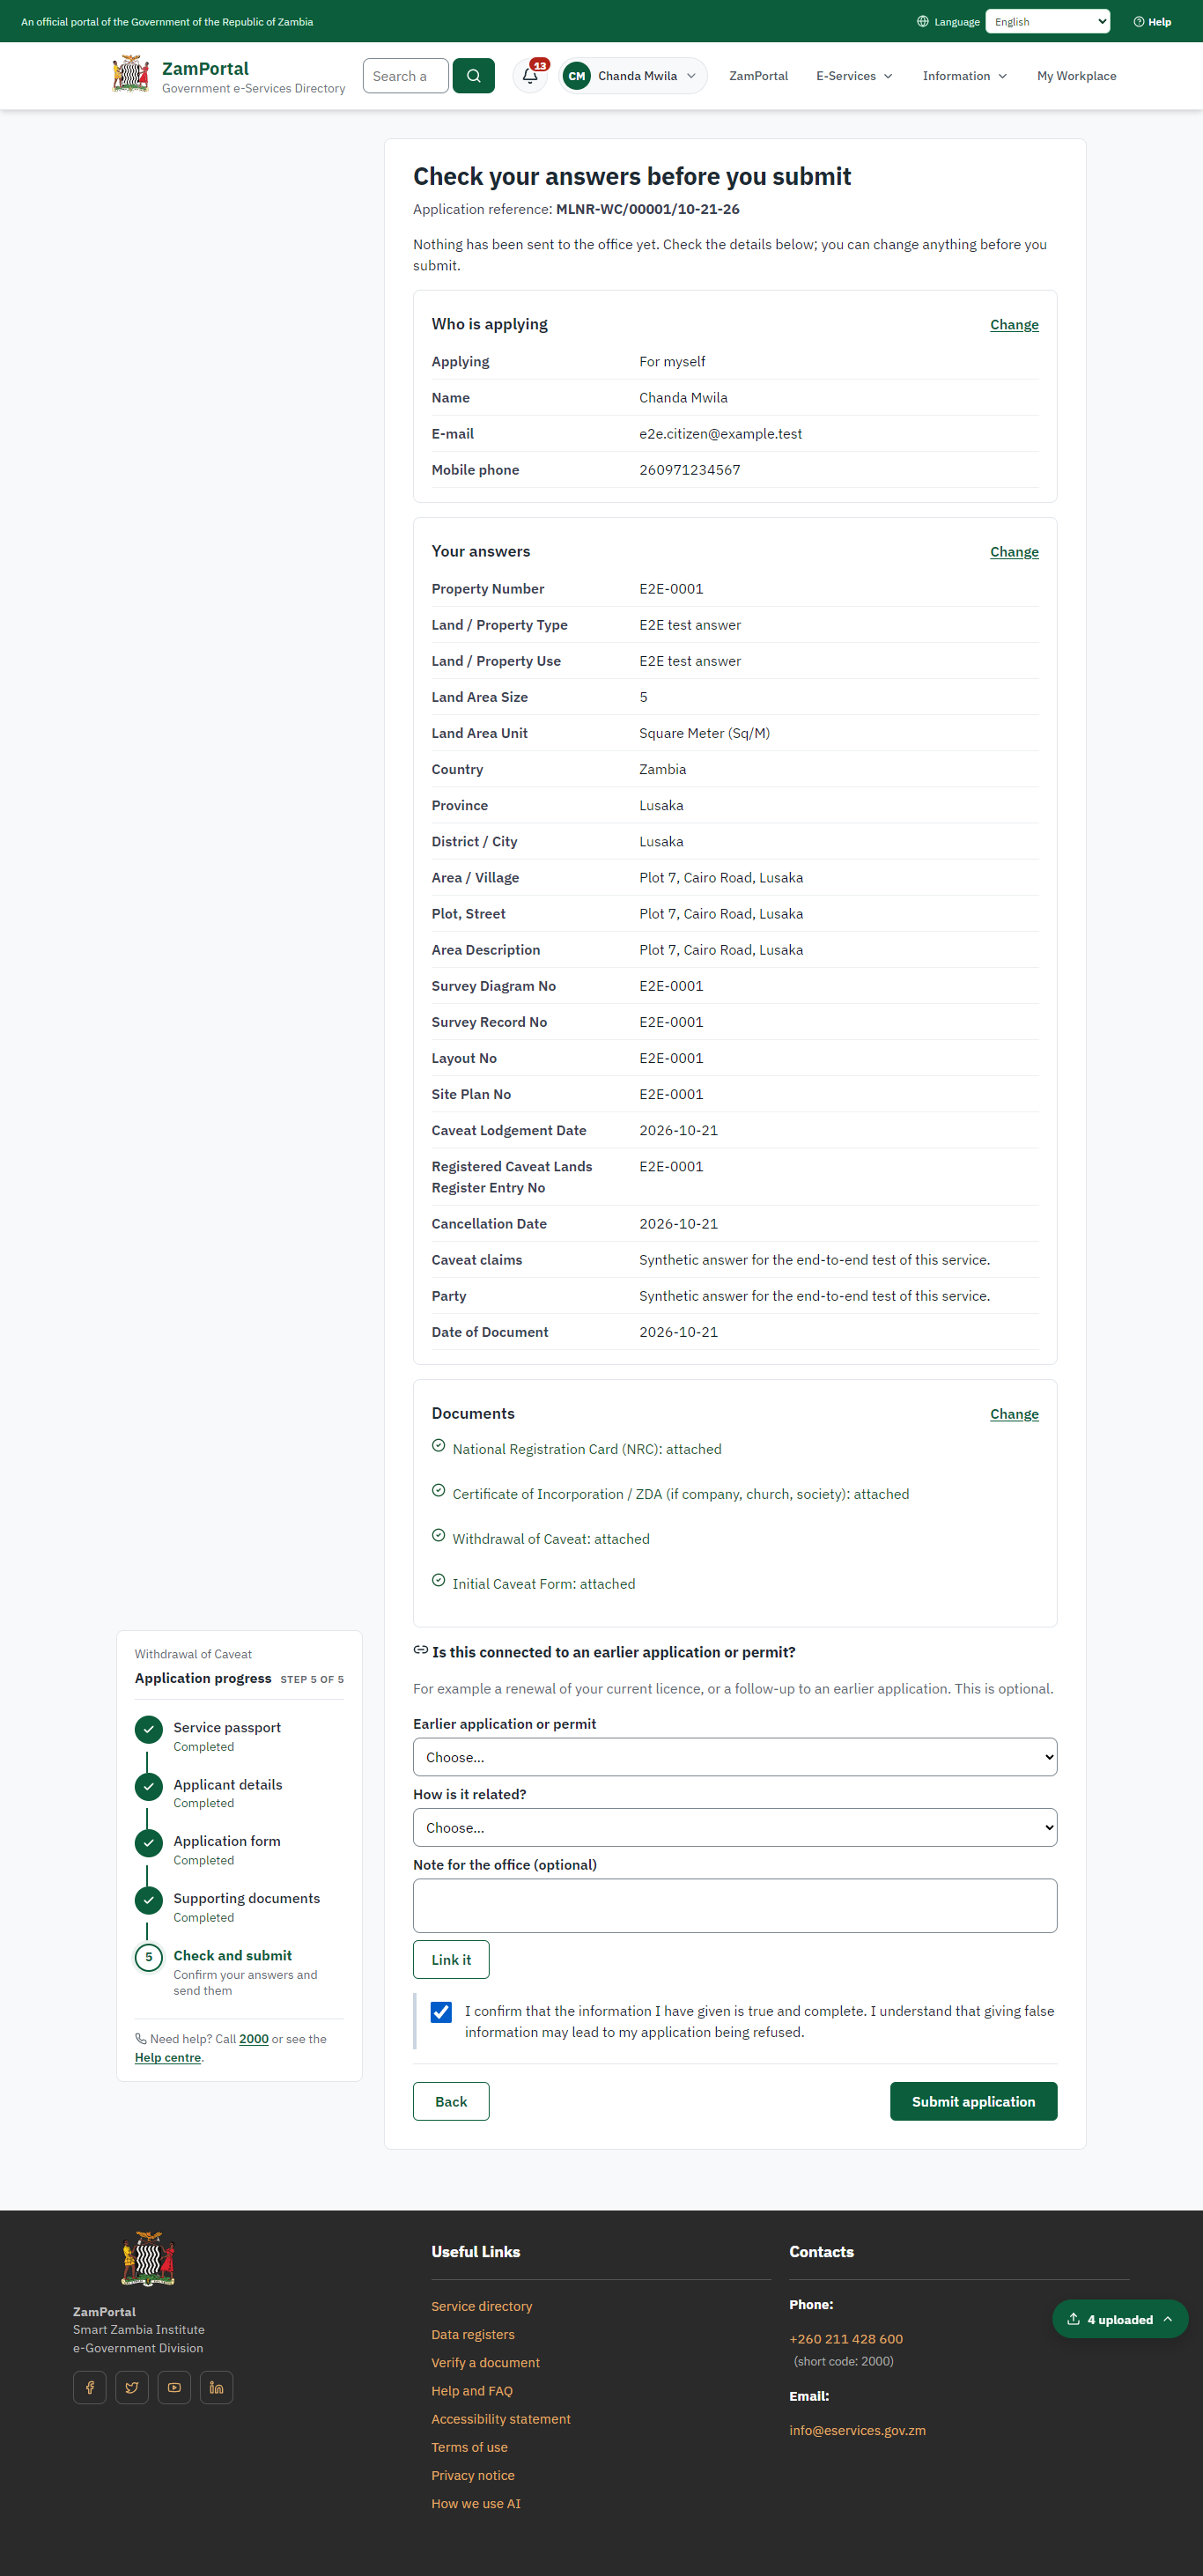The height and width of the screenshot is (2576, 1203).
Task: Open Earlier application or permit dropdown
Action: (735, 1757)
